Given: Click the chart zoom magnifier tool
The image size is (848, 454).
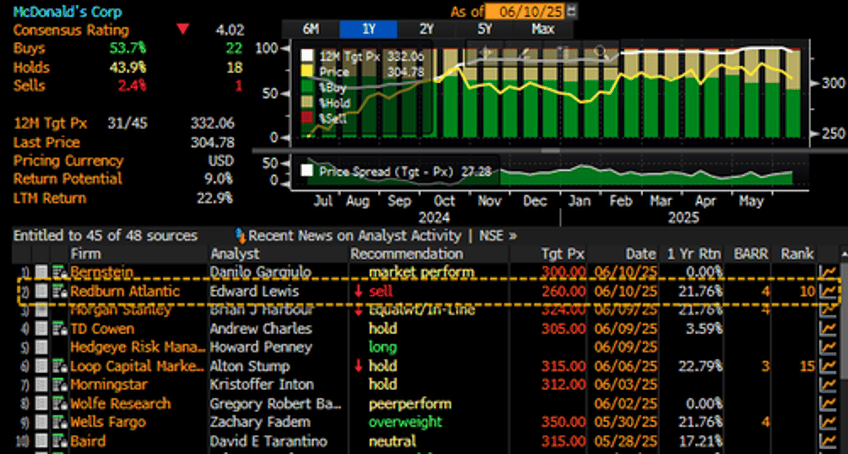Looking at the screenshot, I should [600, 52].
